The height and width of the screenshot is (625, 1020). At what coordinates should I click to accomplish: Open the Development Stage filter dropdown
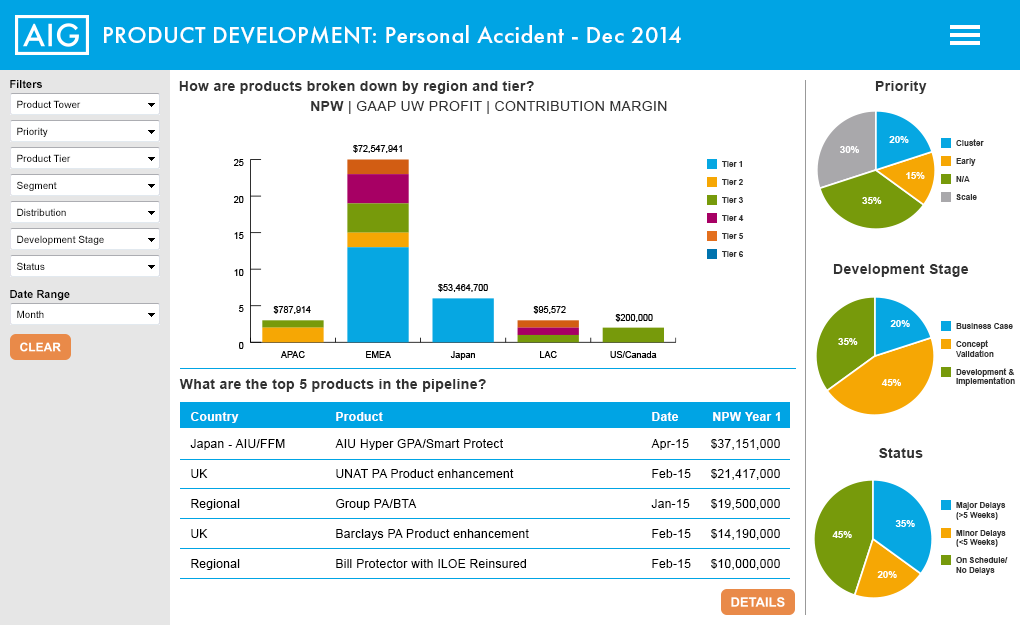pyautogui.click(x=85, y=239)
